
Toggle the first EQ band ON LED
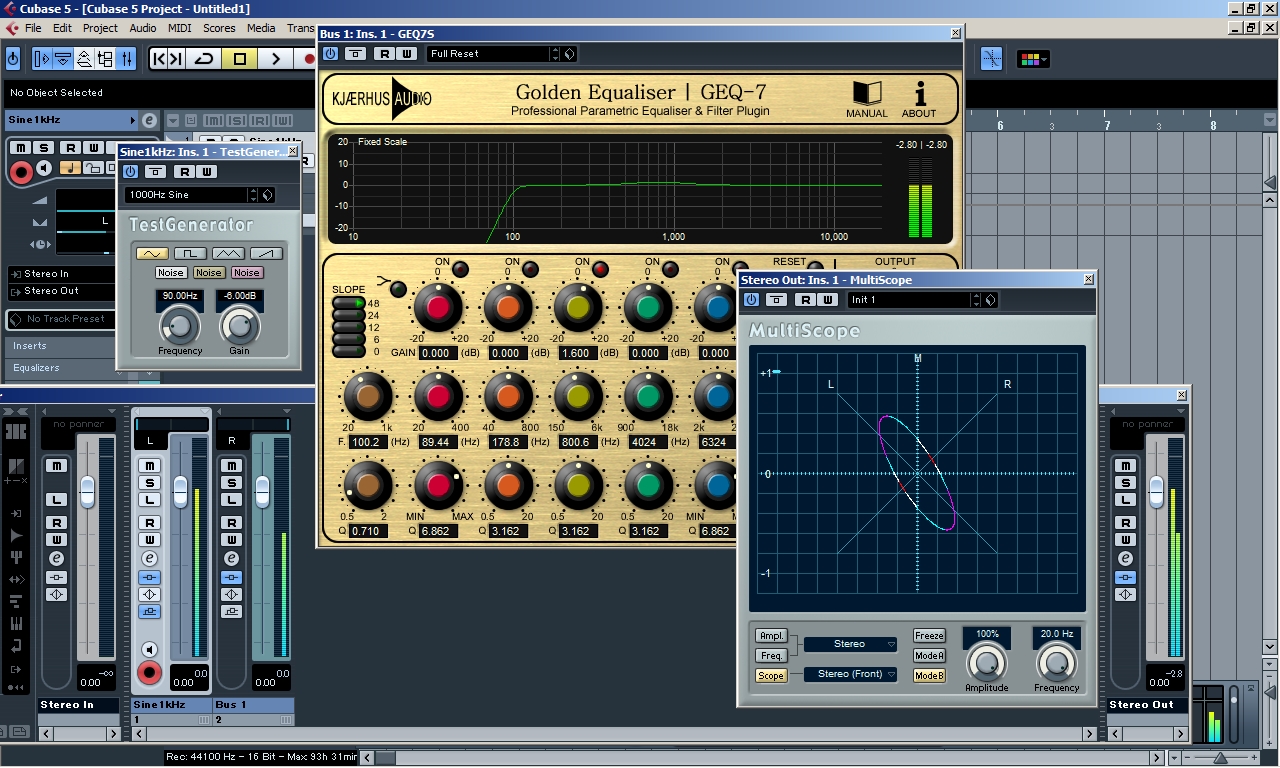[x=460, y=269]
